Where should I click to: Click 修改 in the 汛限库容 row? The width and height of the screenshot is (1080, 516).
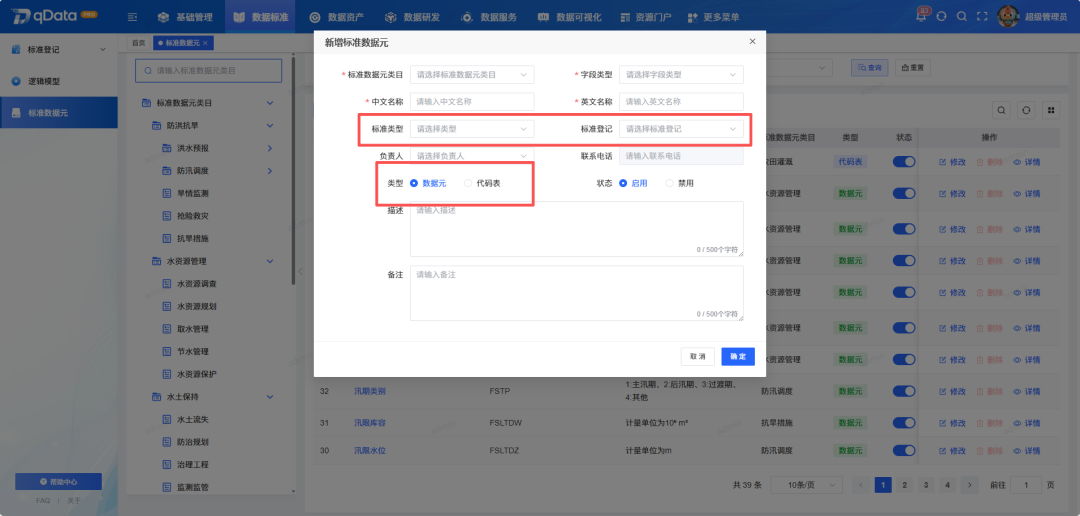[953, 423]
